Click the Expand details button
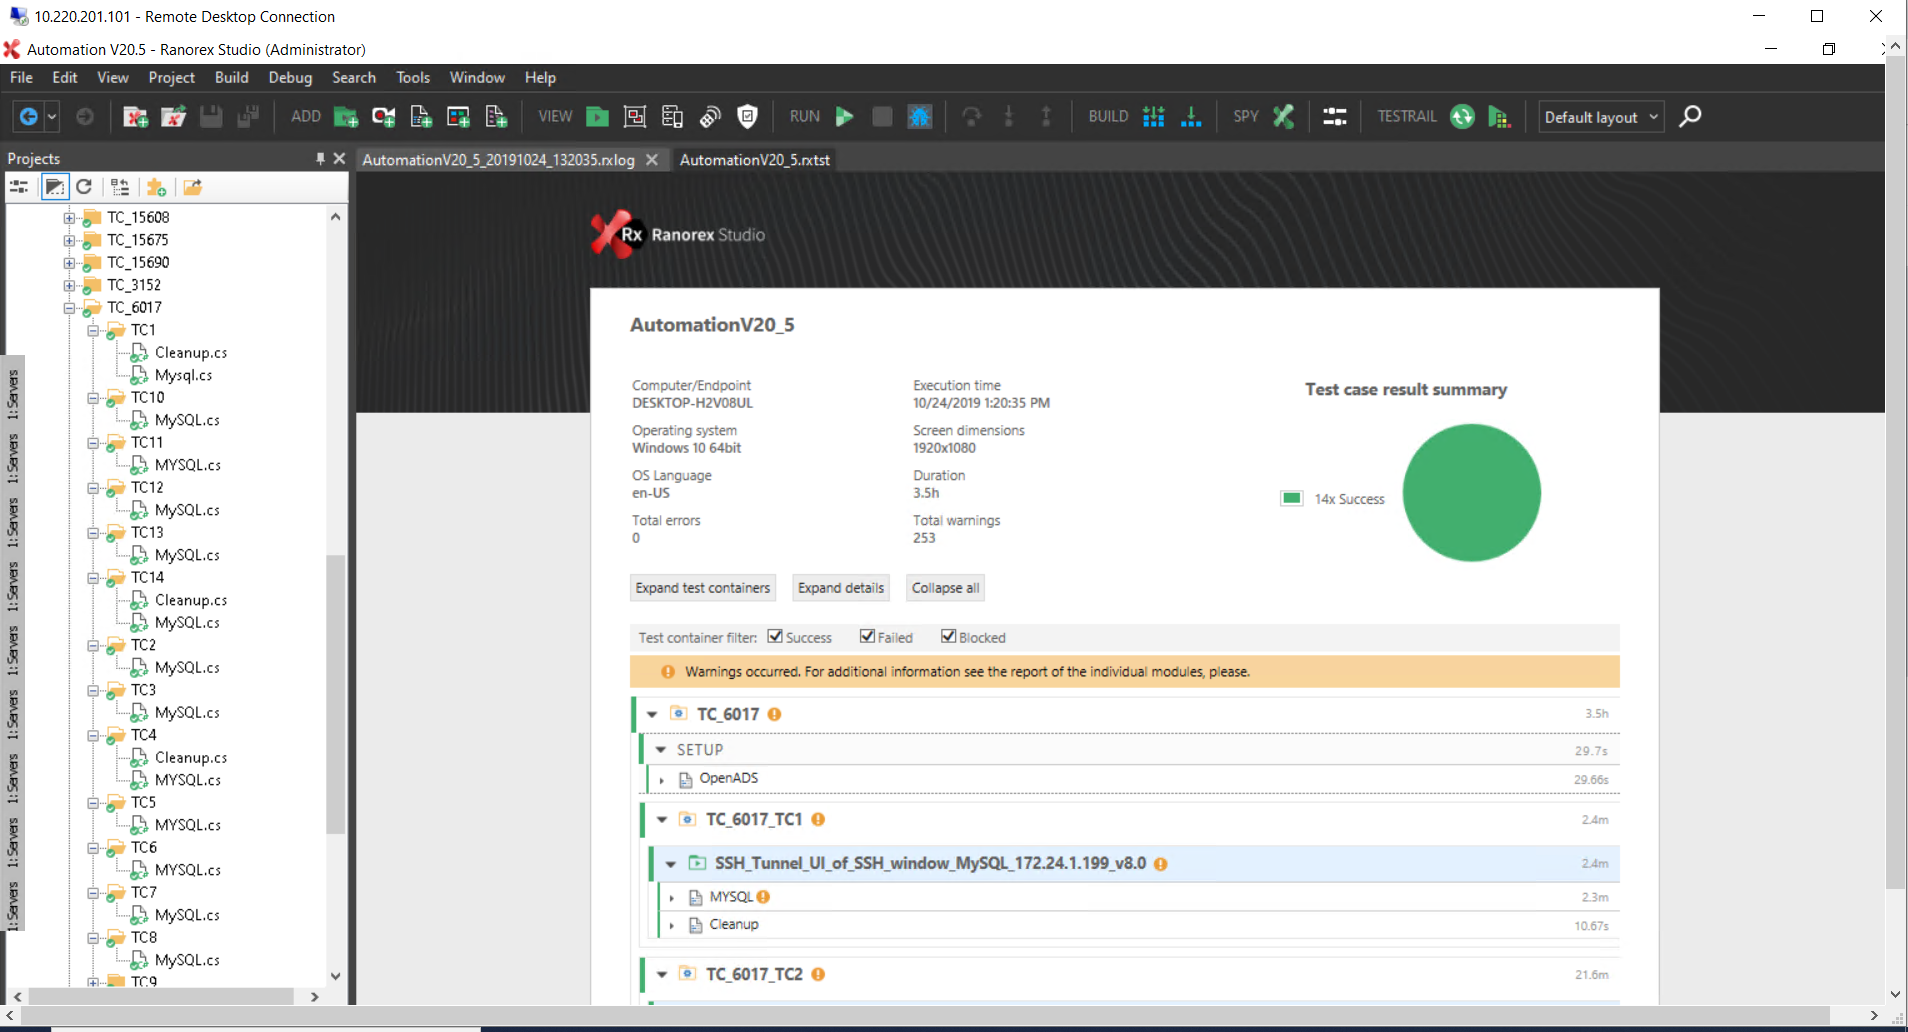The width and height of the screenshot is (1908, 1032). click(x=841, y=588)
